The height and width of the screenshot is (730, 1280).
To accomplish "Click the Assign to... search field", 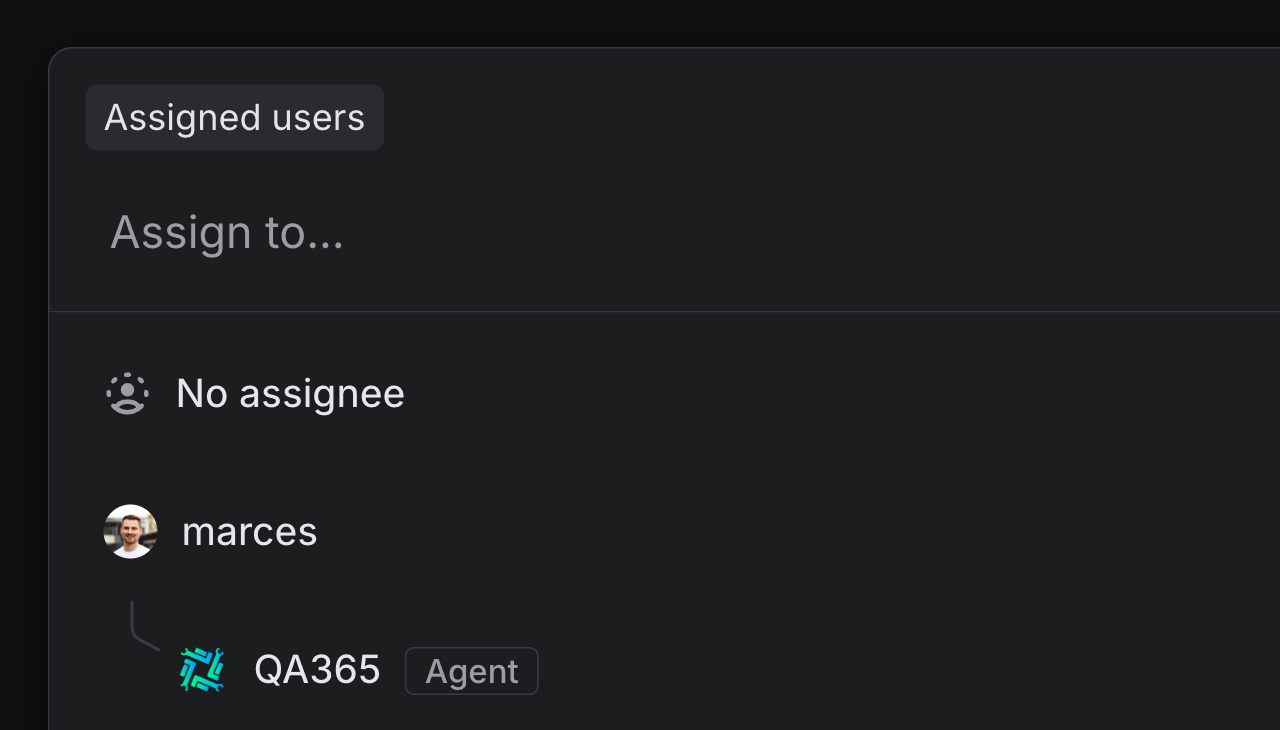I will point(600,232).
